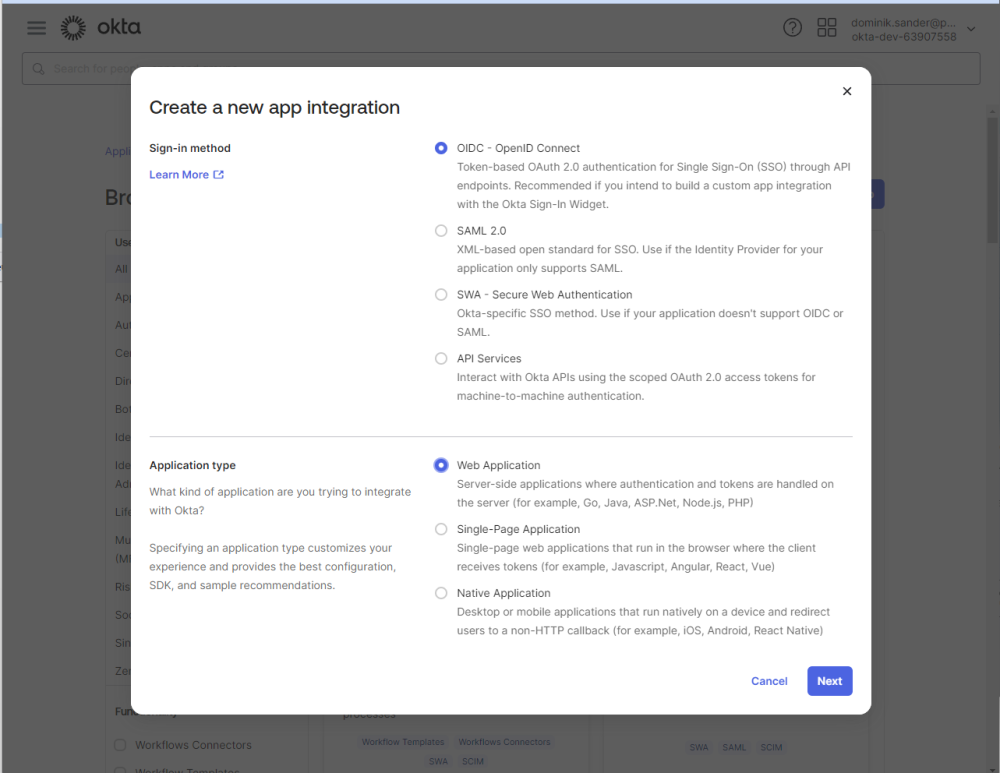Click the search magnifier icon
This screenshot has width=1000, height=773.
39,69
